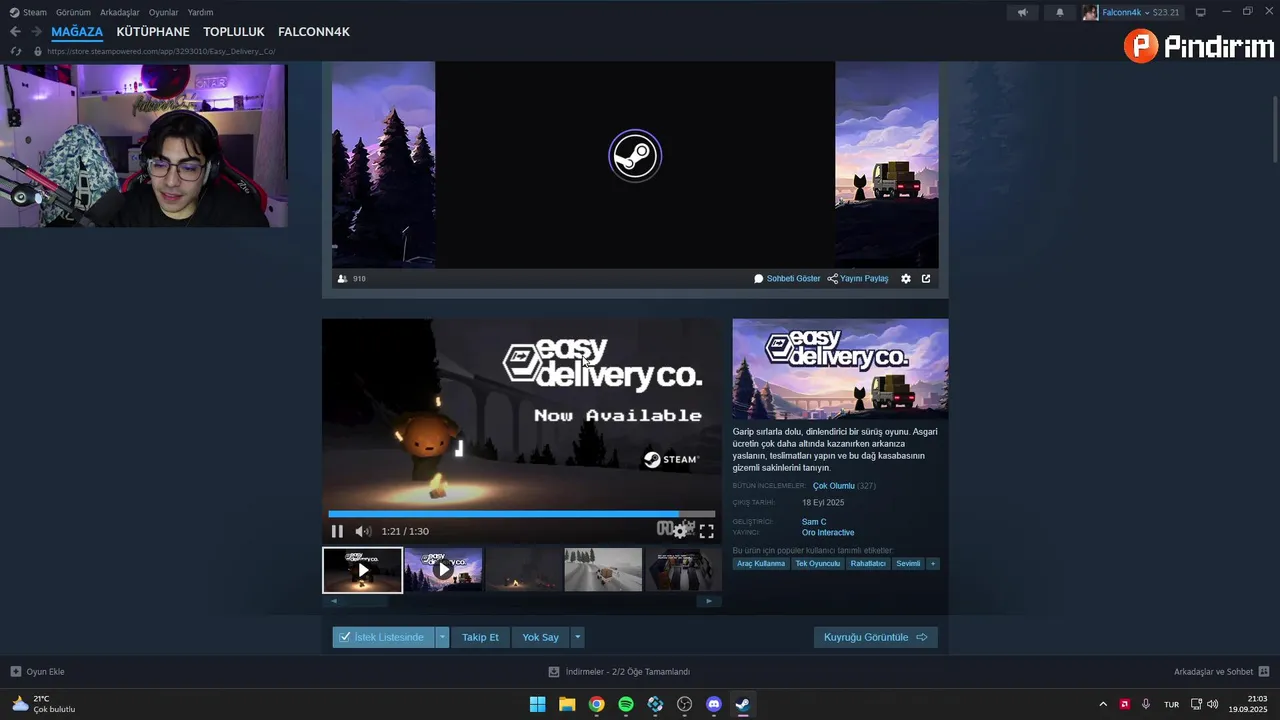Open İndirmeler downloads status

[x=619, y=672]
